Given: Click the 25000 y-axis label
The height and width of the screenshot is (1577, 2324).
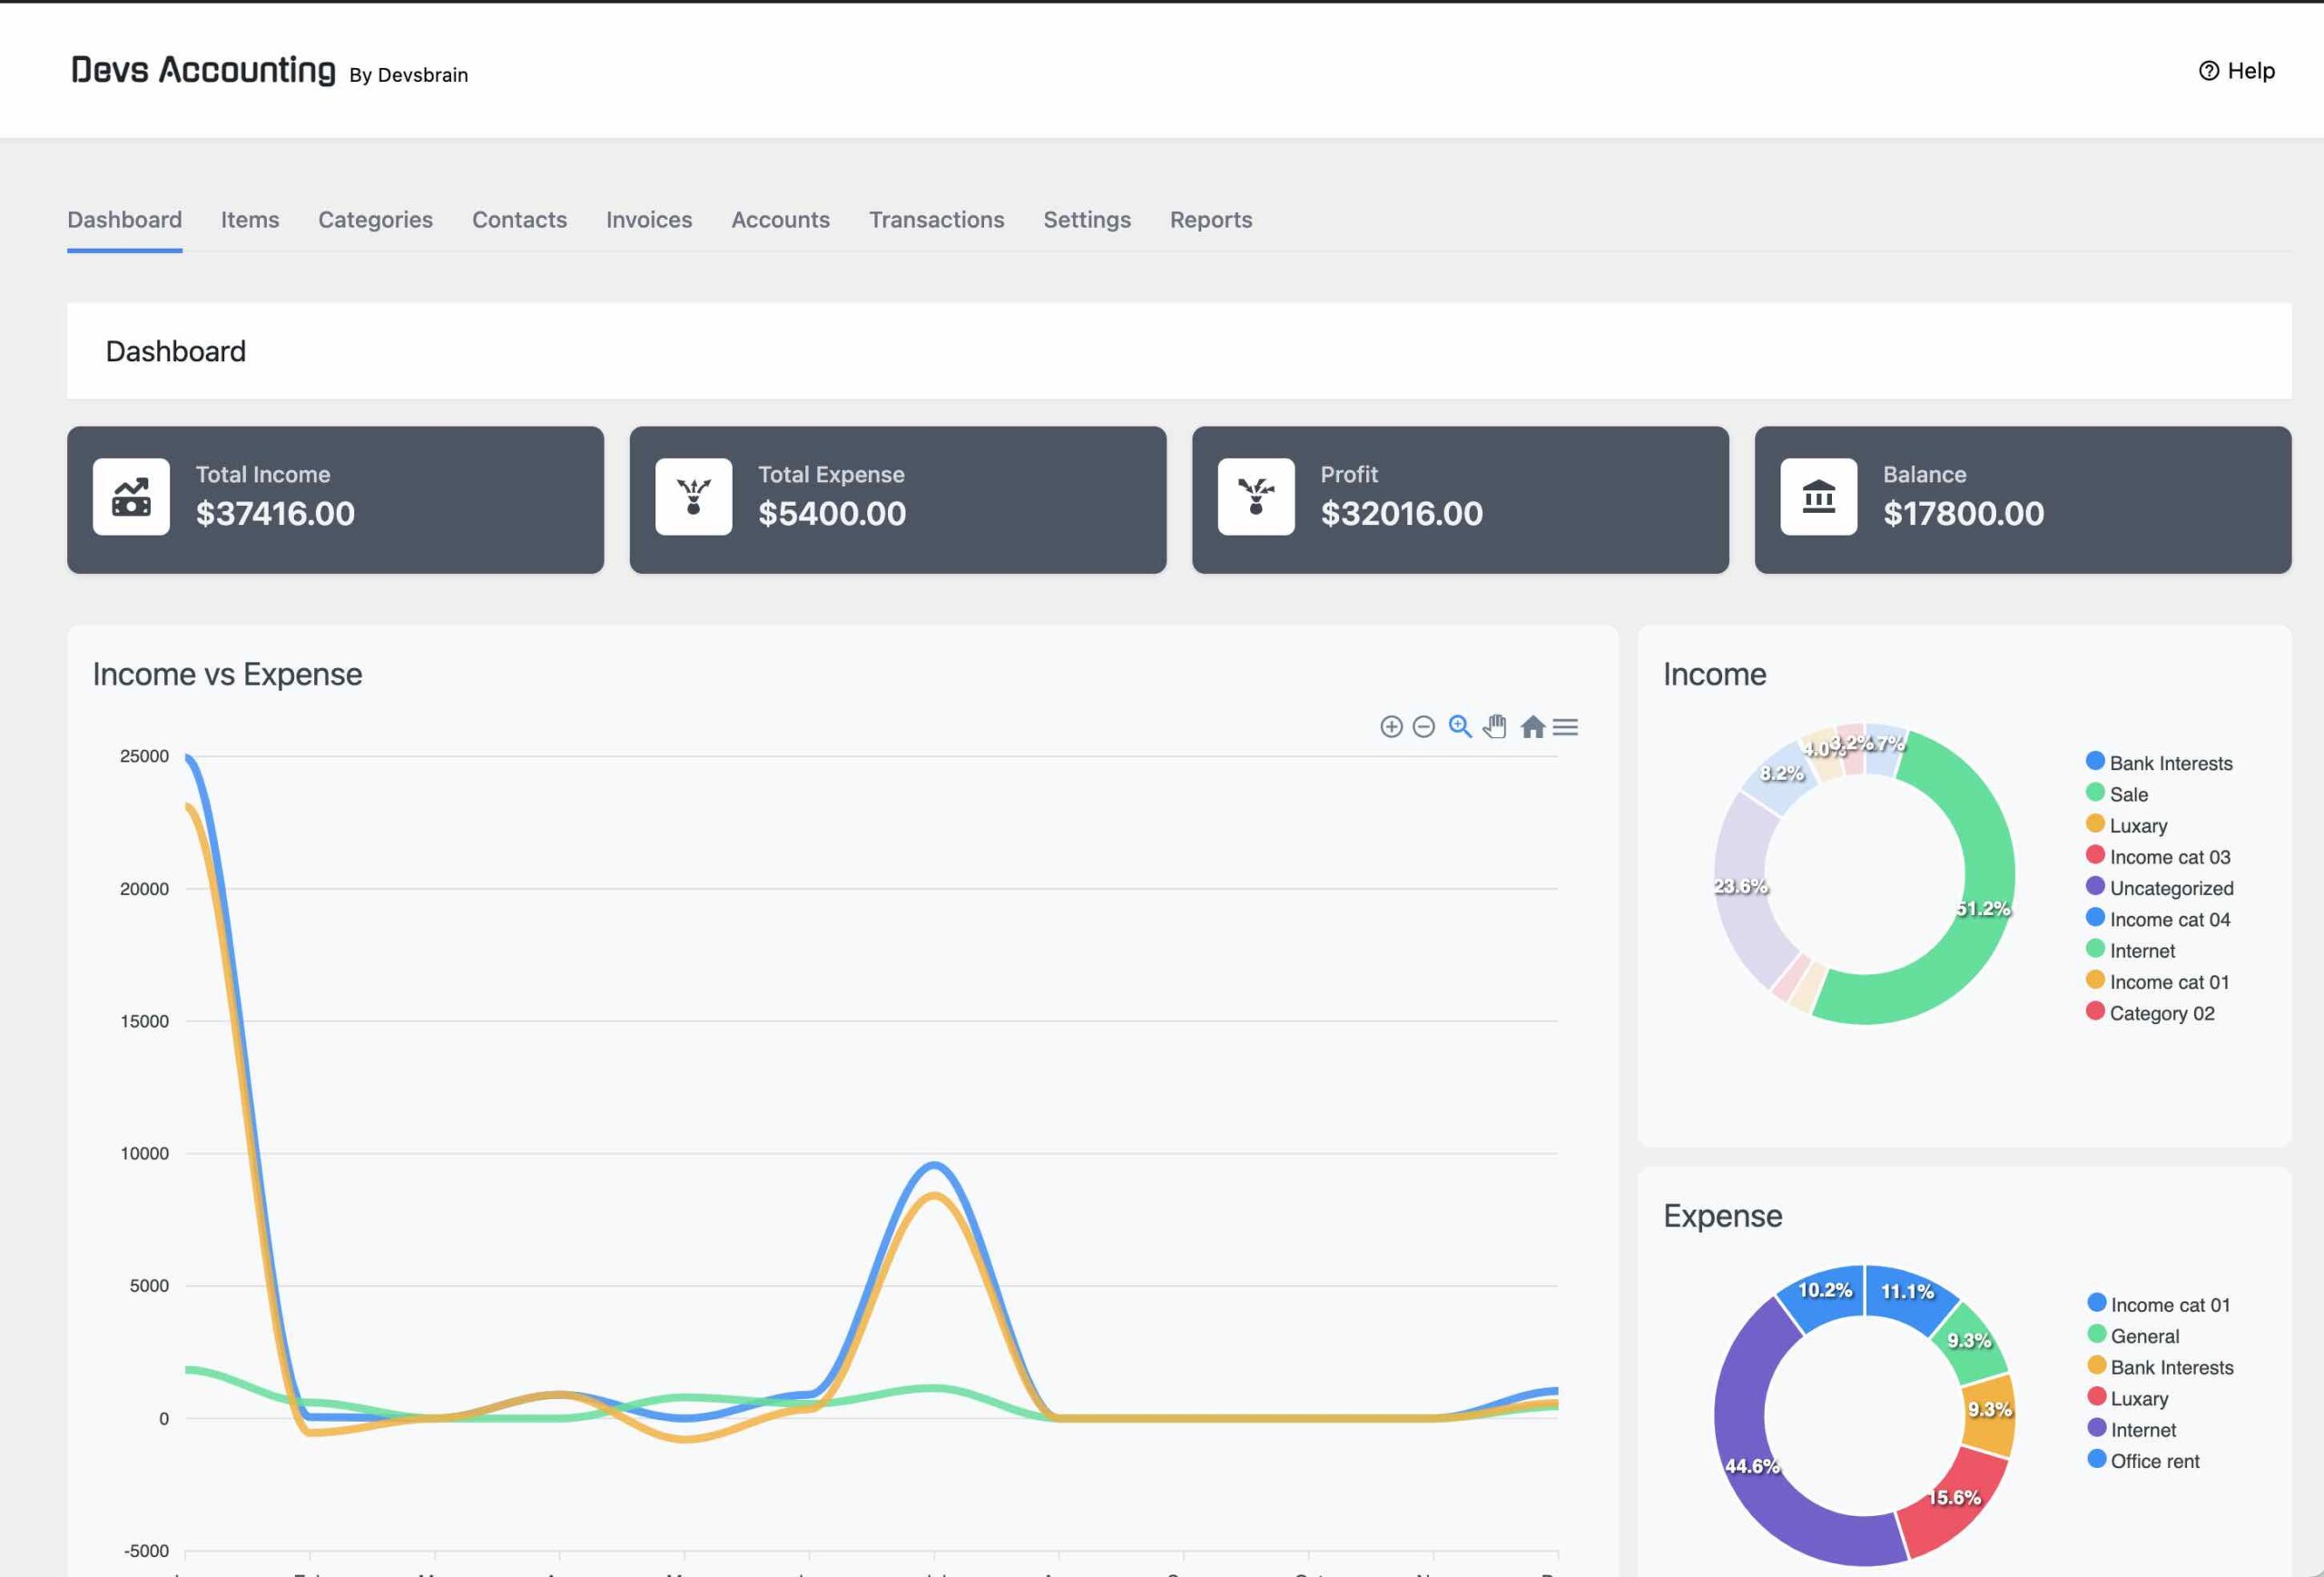Looking at the screenshot, I should pyautogui.click(x=144, y=756).
